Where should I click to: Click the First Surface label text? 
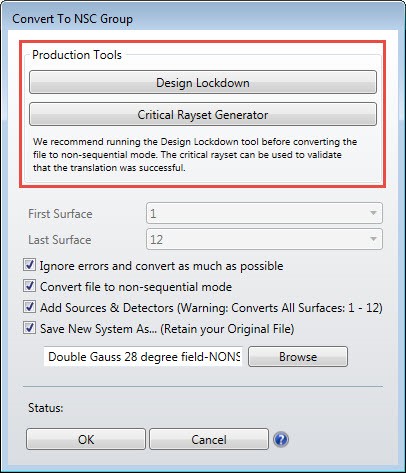[x=60, y=214]
